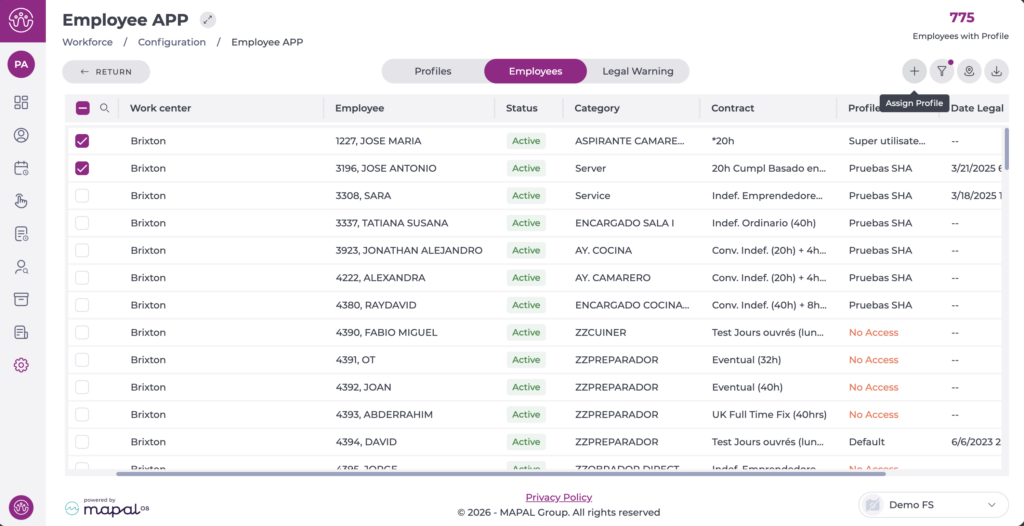Click the horizontal scrollbar under the table

click(500, 473)
